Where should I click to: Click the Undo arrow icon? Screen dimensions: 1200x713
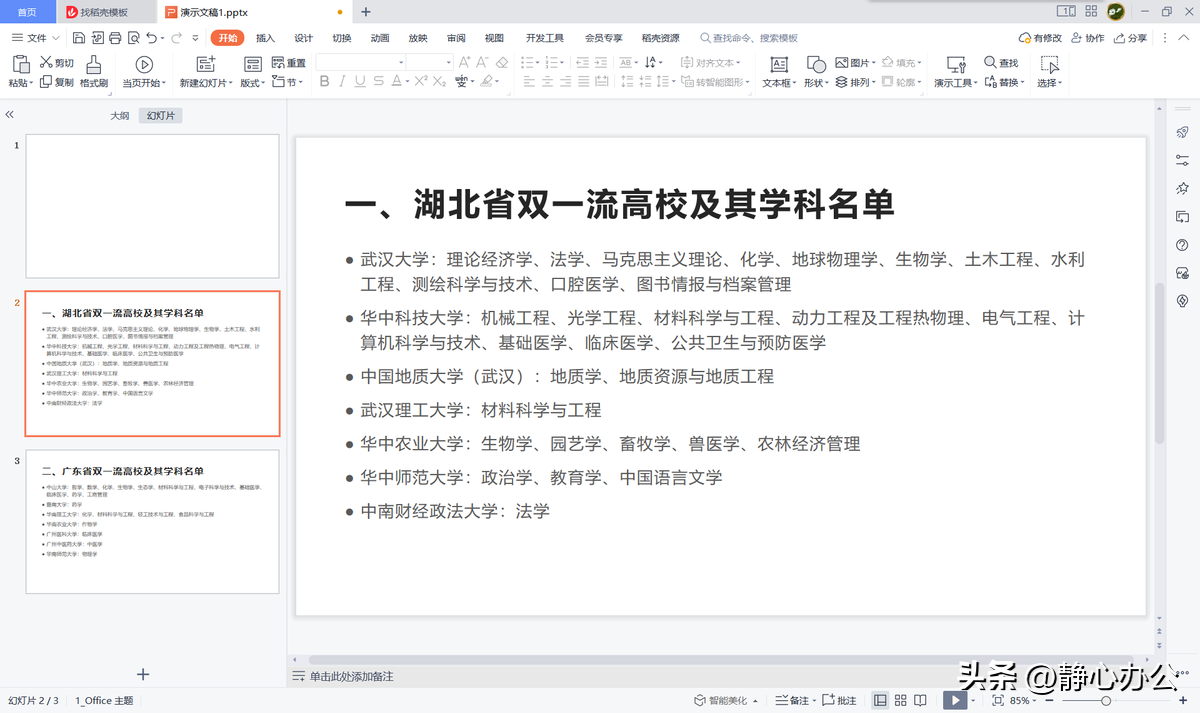click(x=151, y=38)
